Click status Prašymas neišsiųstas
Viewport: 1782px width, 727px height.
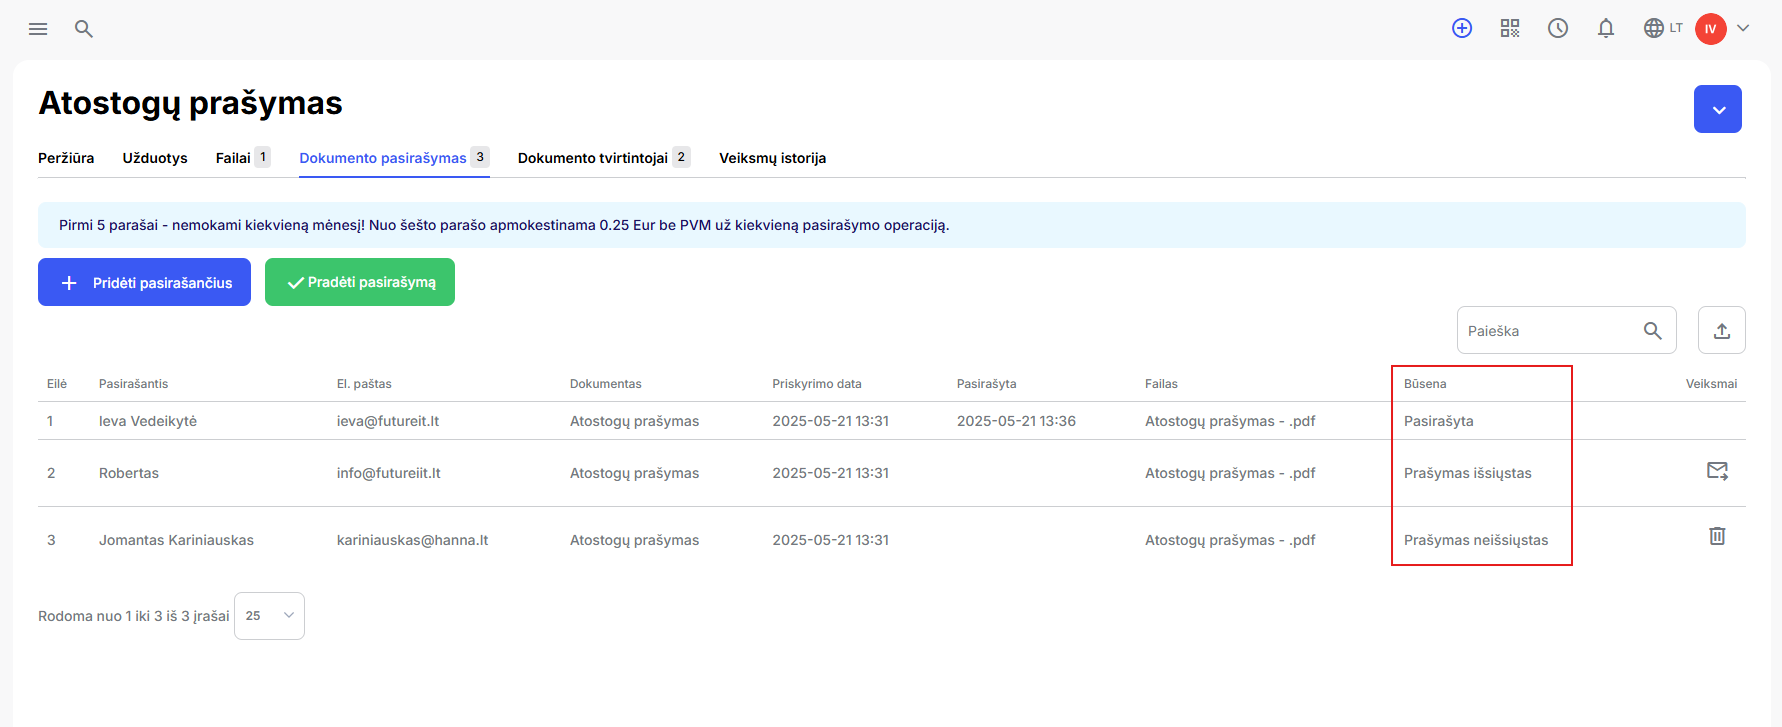(x=1476, y=540)
